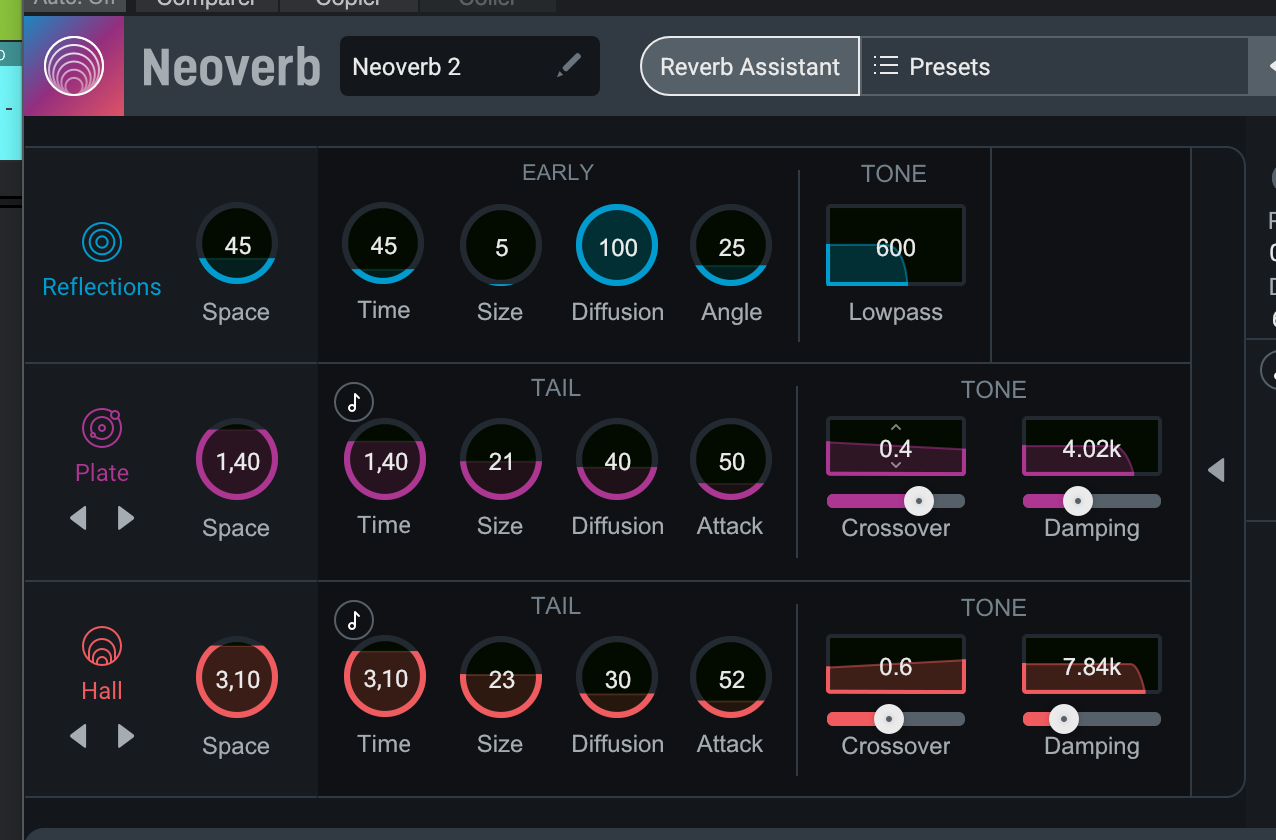Select the Reflections engine icon
Viewport: 1276px width, 840px height.
pos(101,240)
